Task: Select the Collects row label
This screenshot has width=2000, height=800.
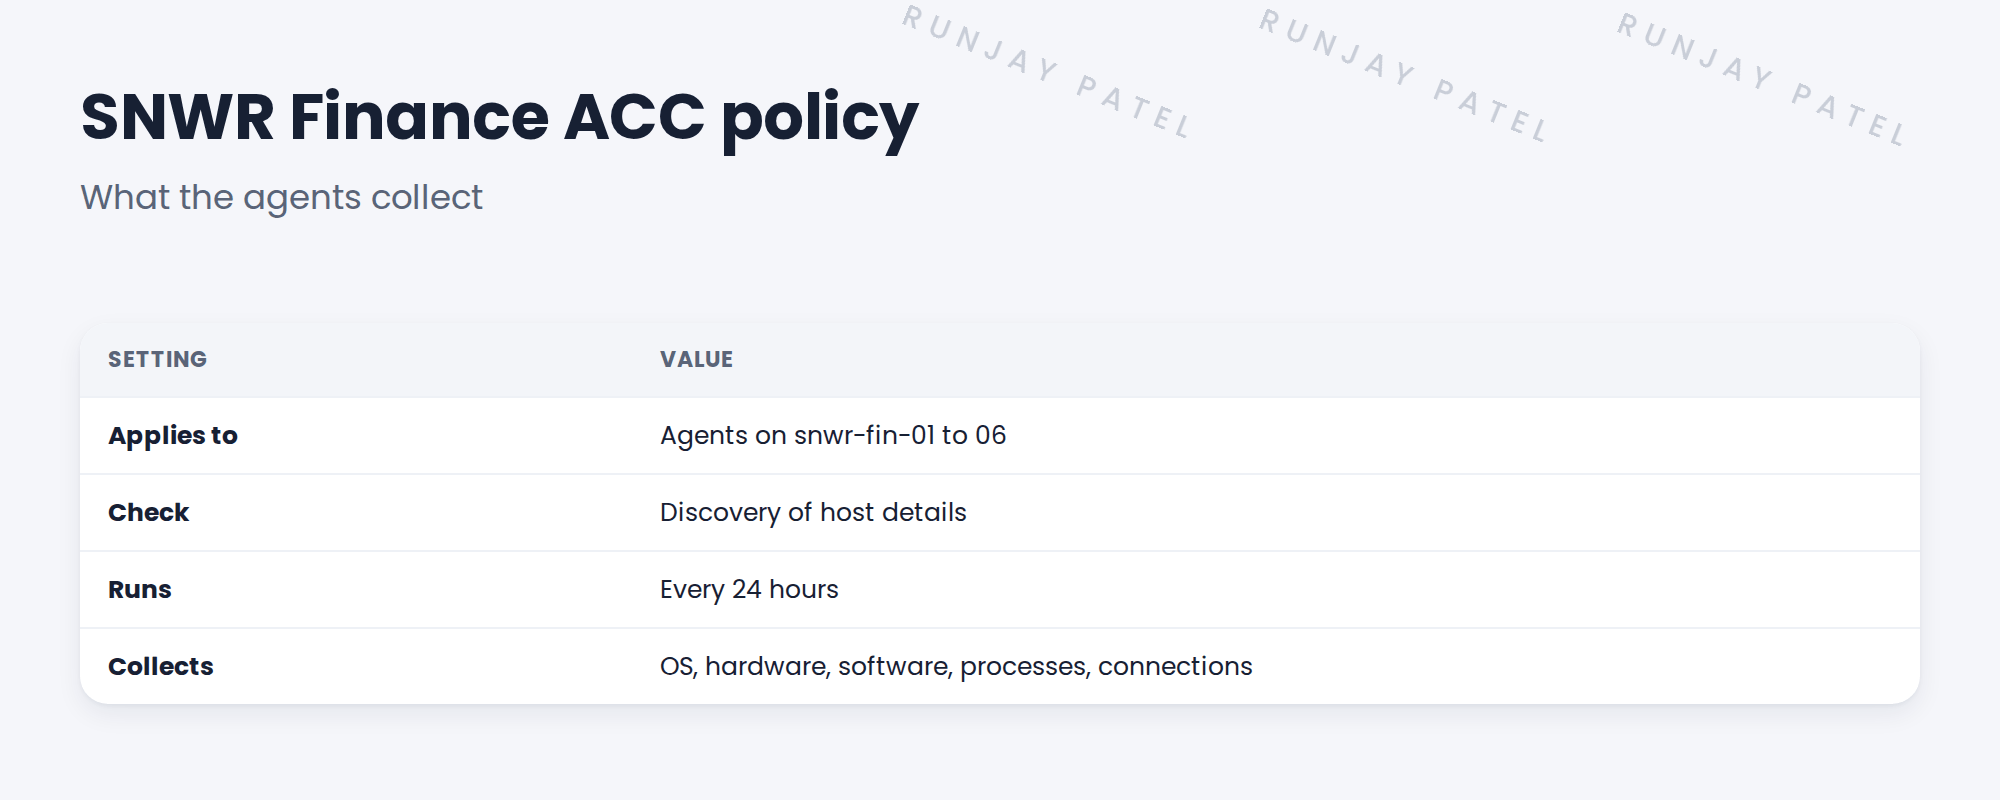Action: pyautogui.click(x=161, y=666)
